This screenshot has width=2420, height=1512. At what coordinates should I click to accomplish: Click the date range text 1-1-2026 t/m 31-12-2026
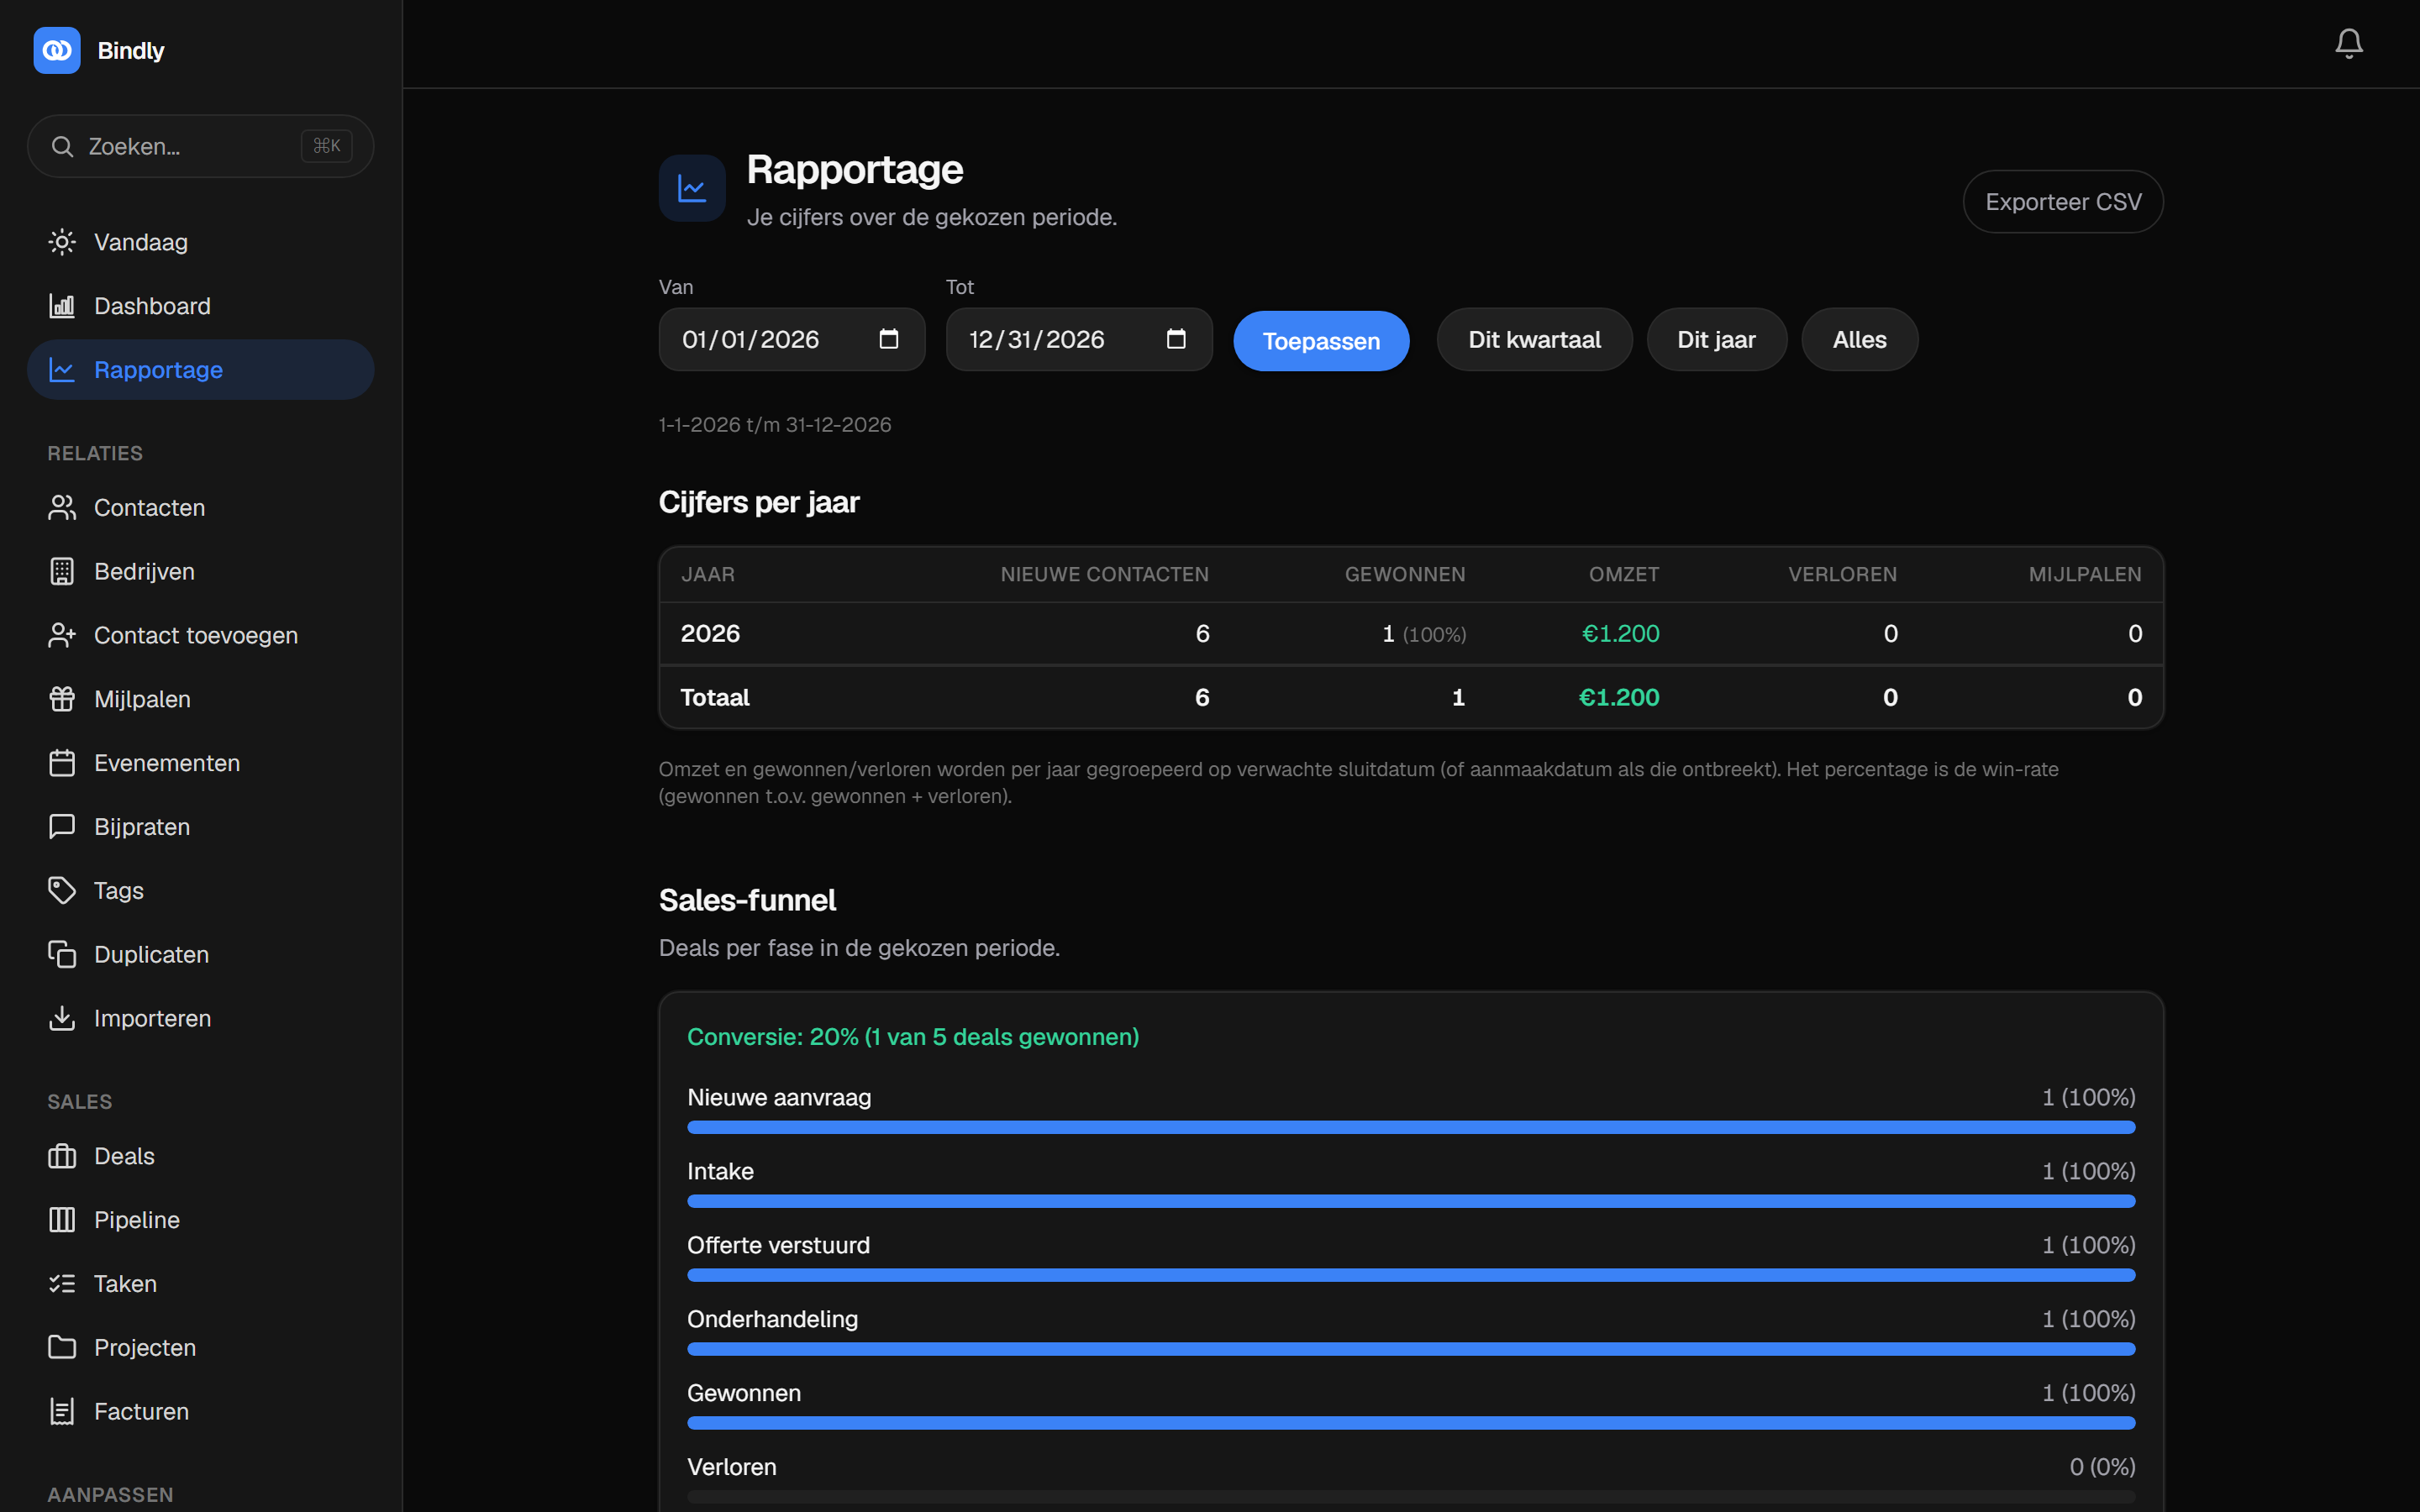(775, 425)
